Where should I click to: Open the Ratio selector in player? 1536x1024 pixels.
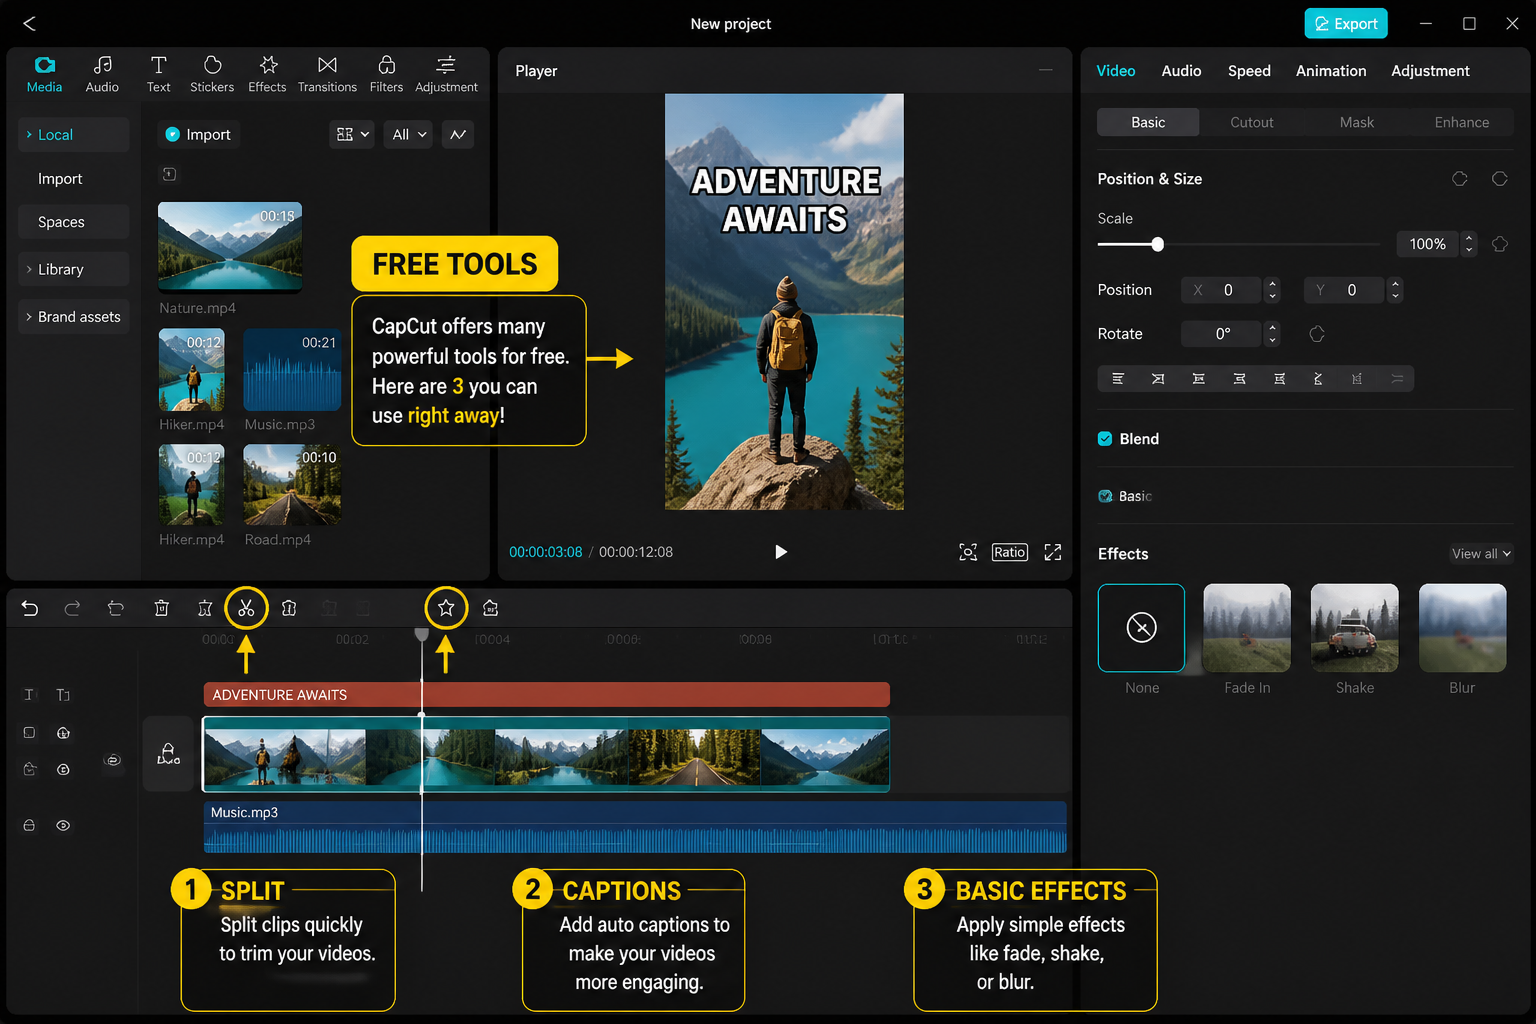point(1009,552)
